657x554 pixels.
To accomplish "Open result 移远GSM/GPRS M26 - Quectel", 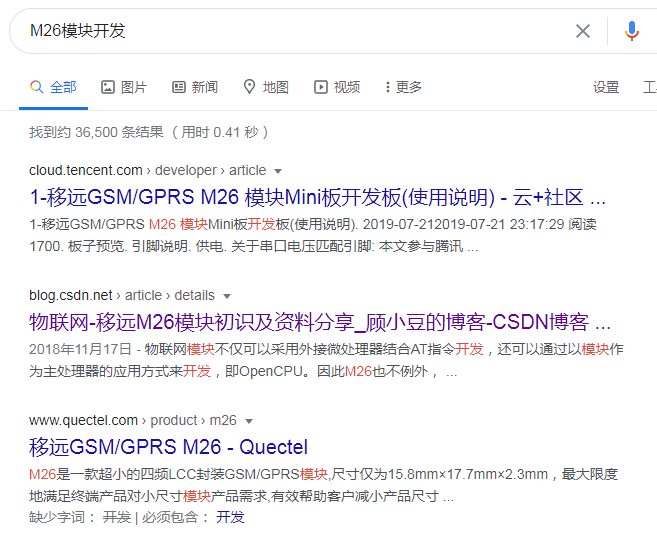I will point(168,447).
